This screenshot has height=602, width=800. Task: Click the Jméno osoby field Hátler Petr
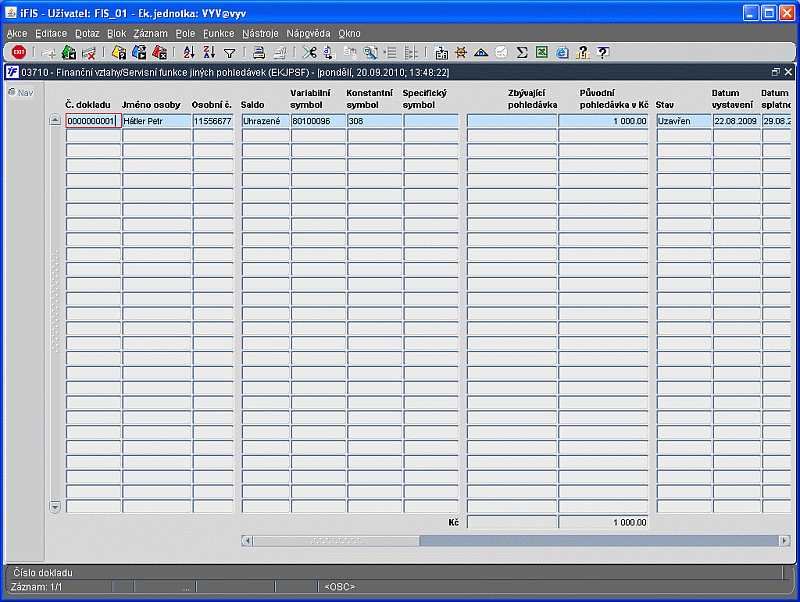157,121
